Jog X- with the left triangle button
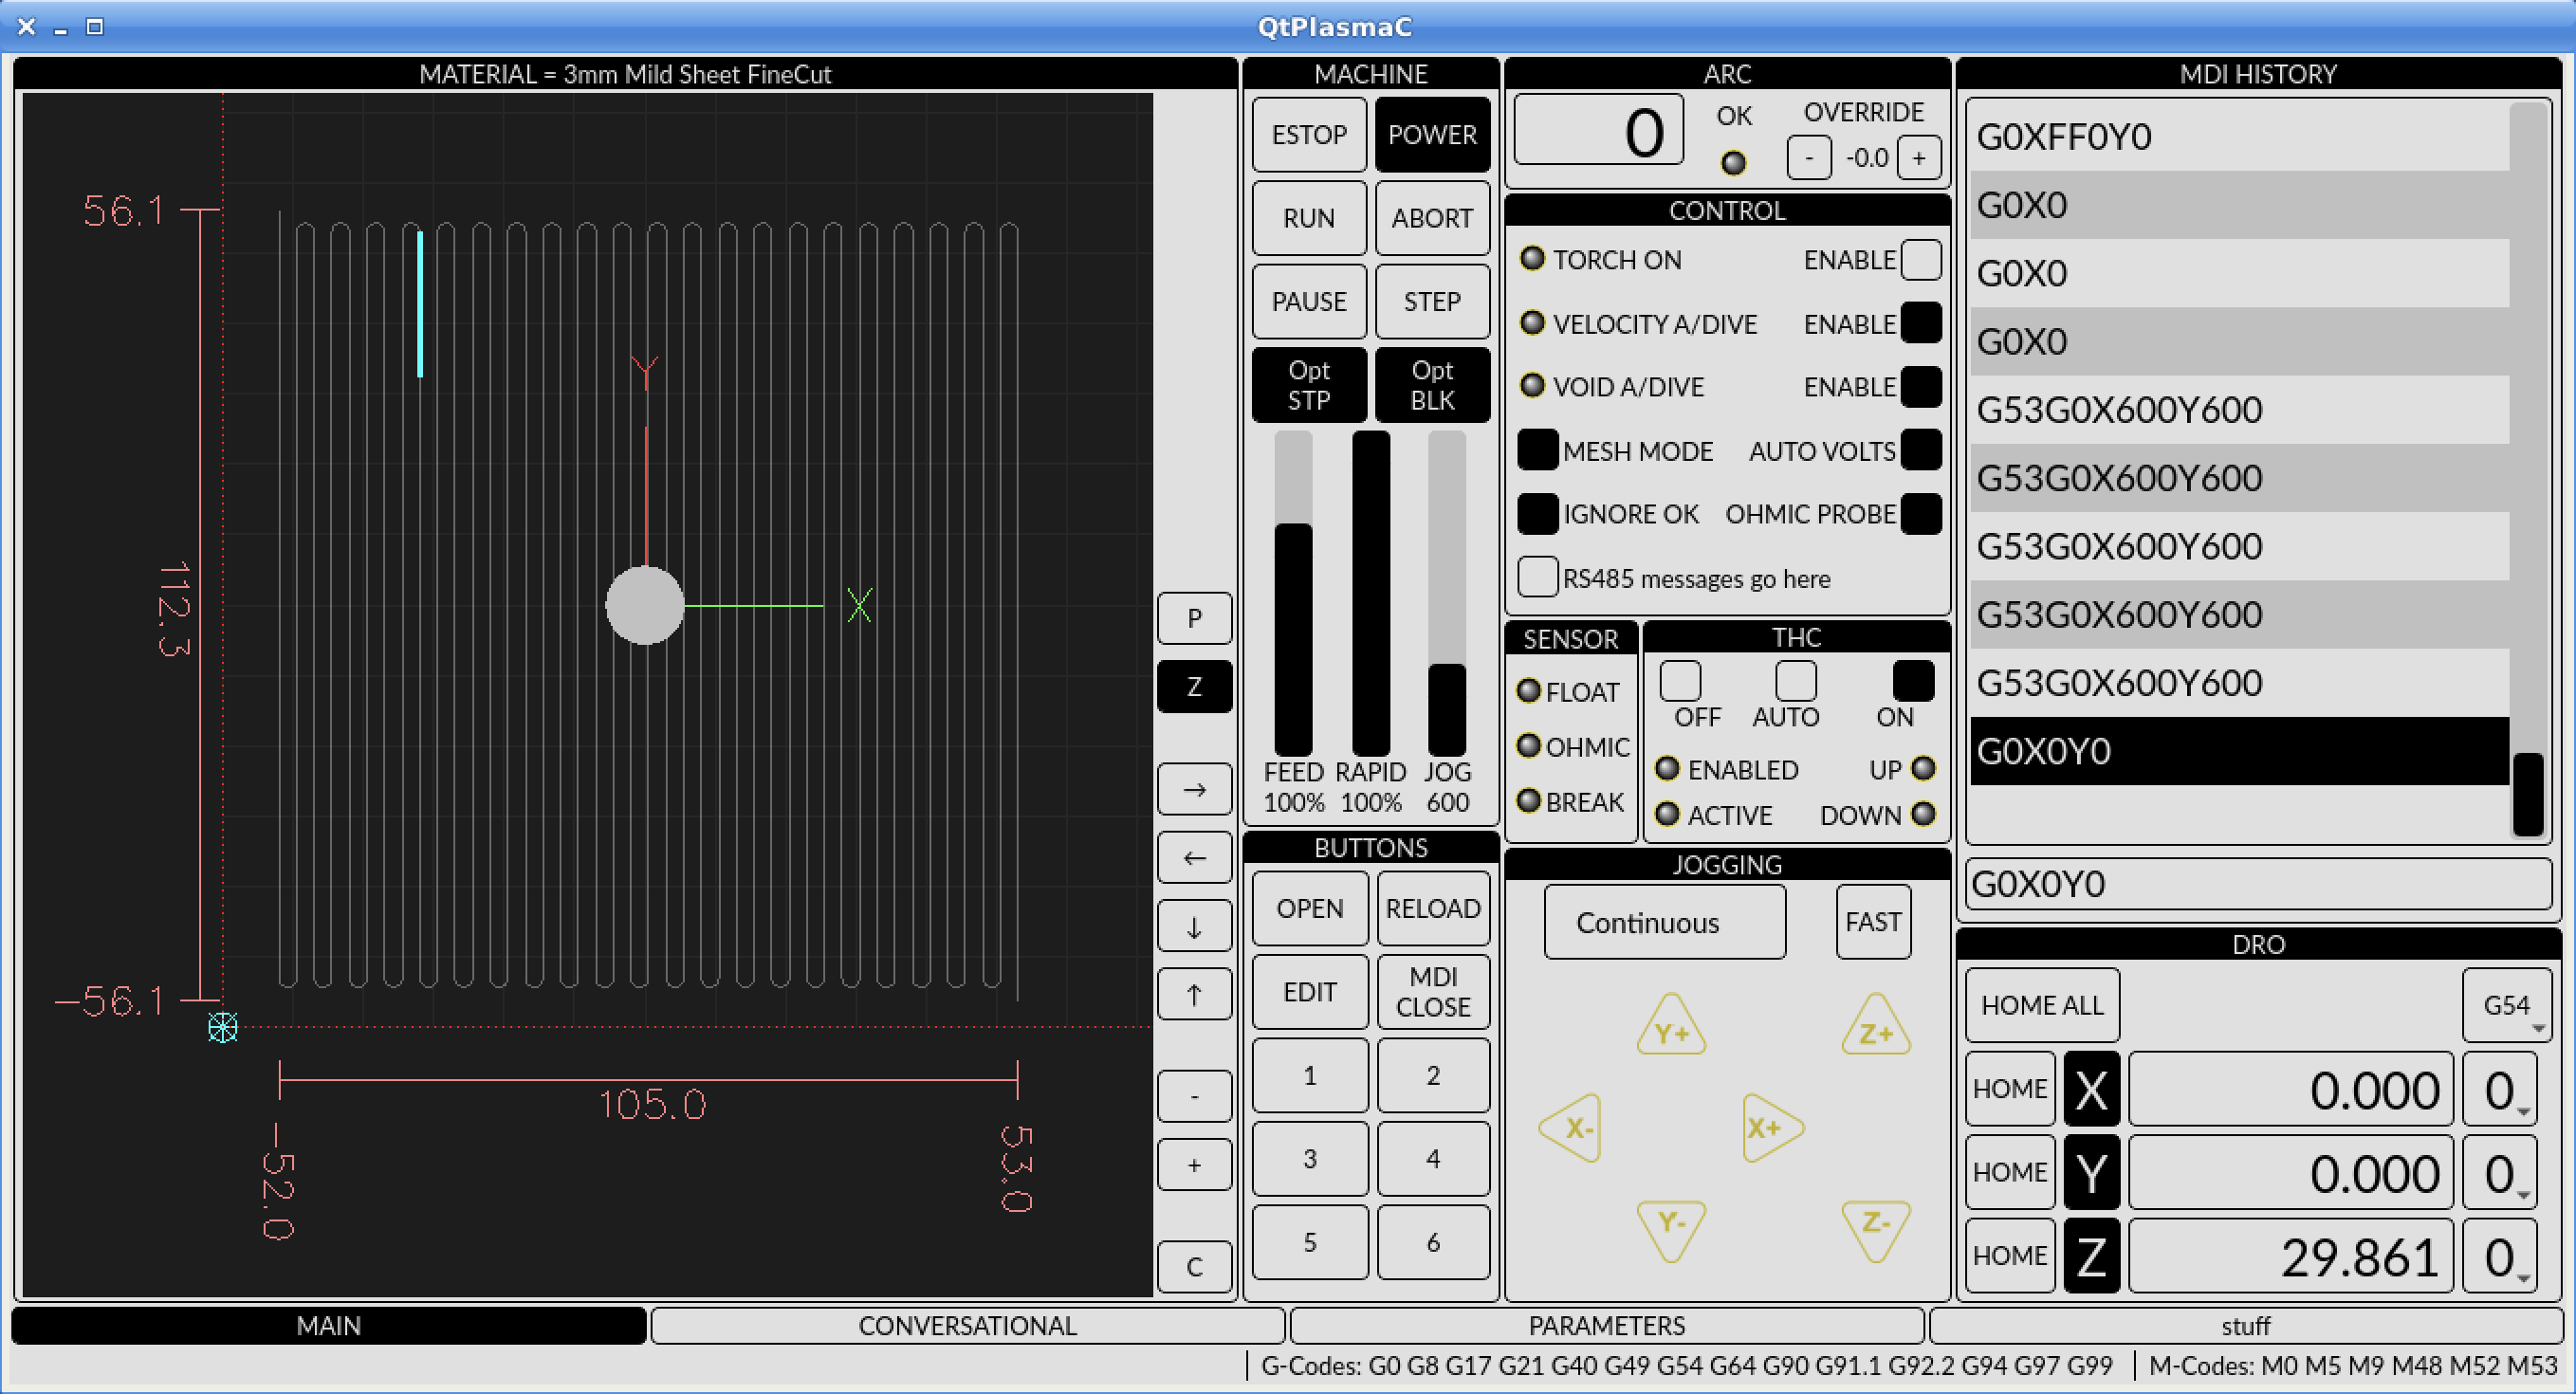Viewport: 2576px width, 1394px height. [x=1571, y=1128]
